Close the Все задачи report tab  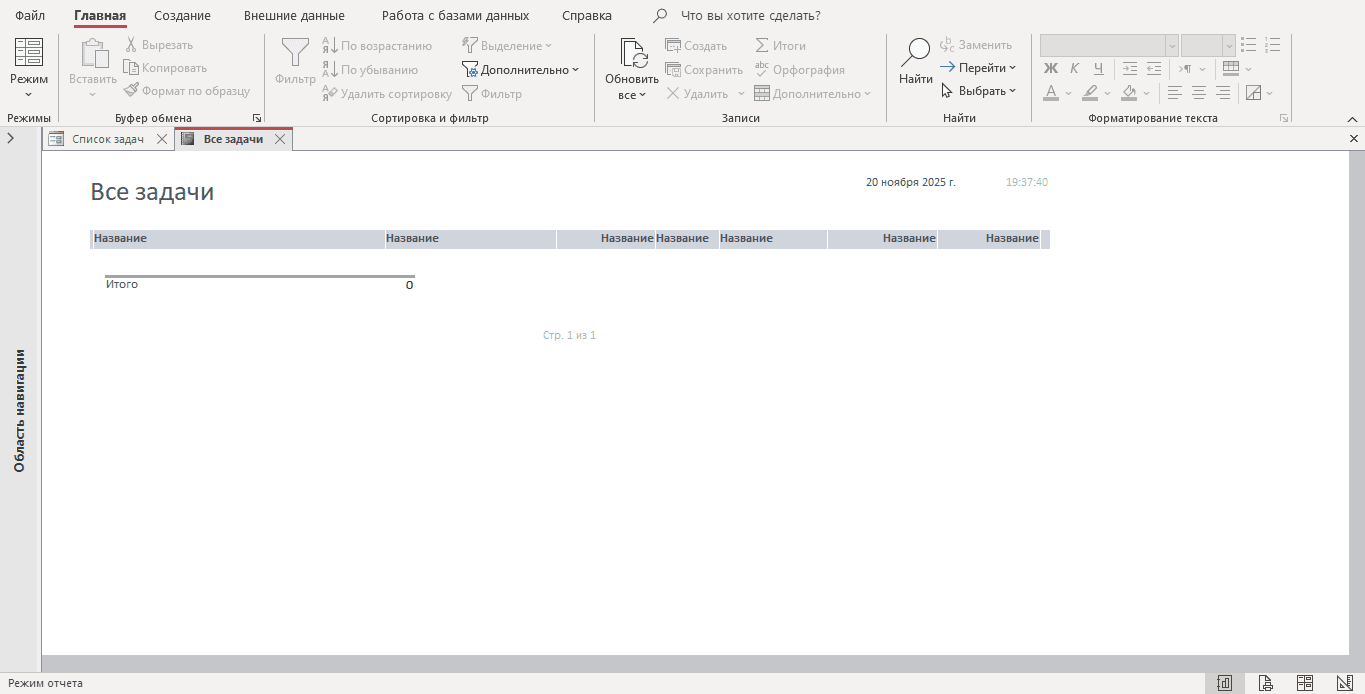pyautogui.click(x=281, y=140)
